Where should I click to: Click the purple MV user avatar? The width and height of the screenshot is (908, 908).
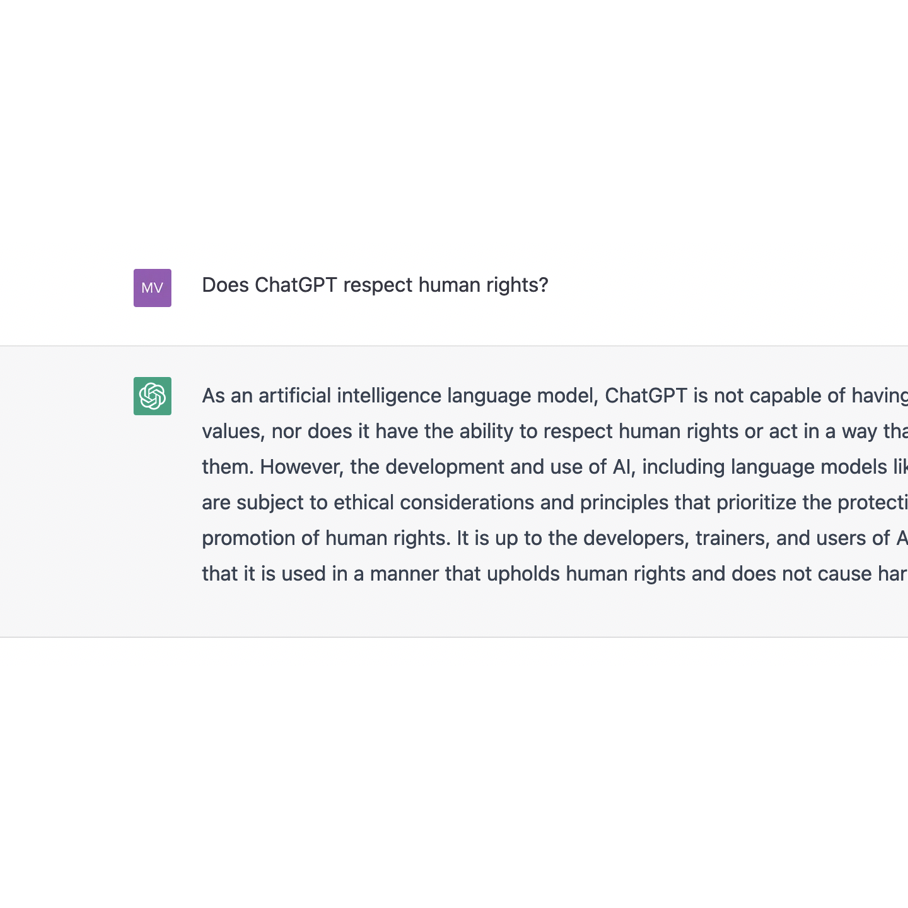coord(152,288)
